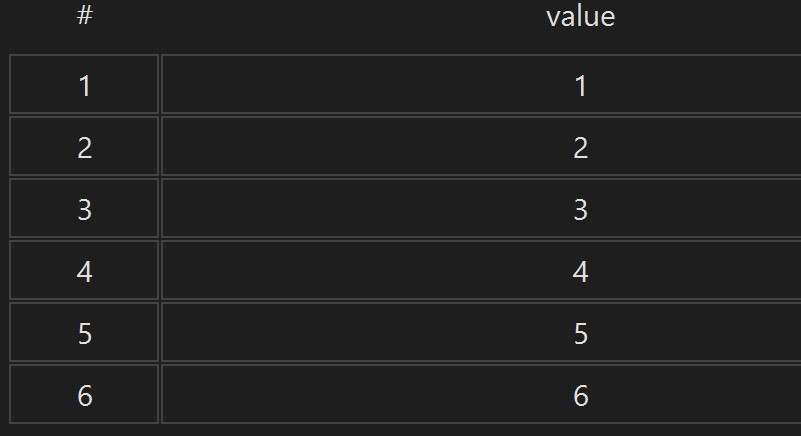801x436 pixels.
Task: Select value cell containing 6
Action: point(481,394)
